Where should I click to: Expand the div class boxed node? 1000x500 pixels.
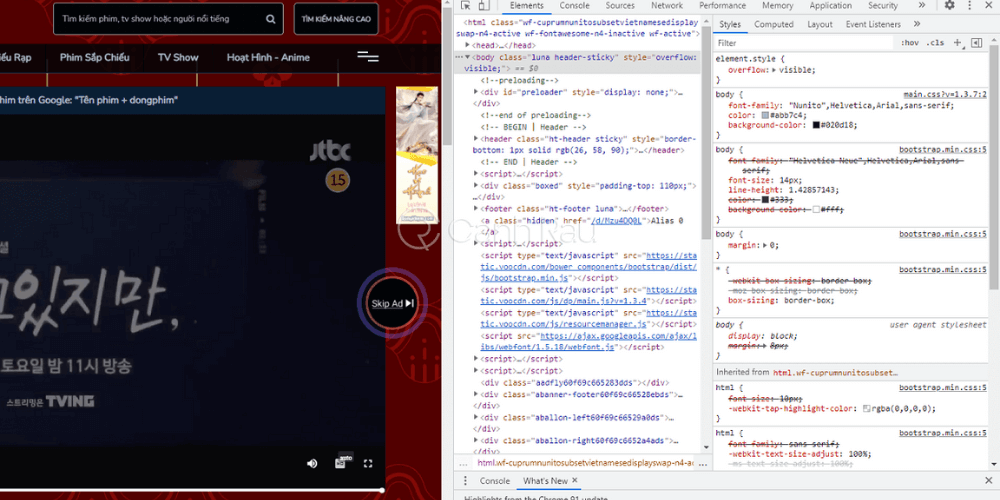click(x=476, y=186)
